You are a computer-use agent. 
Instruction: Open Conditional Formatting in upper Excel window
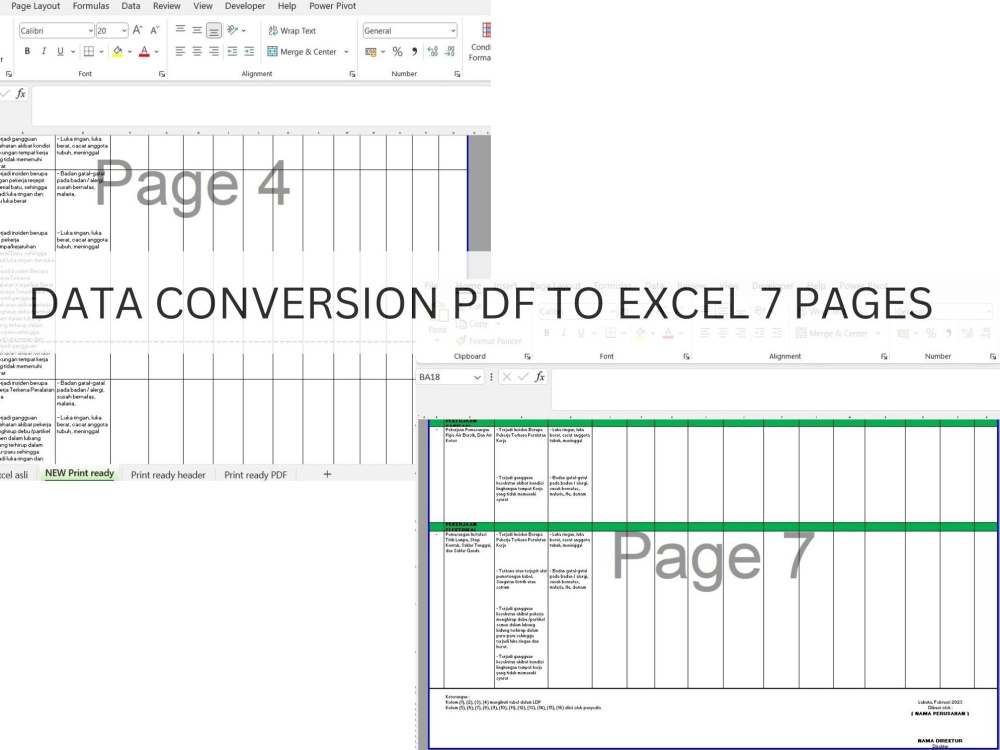pos(481,43)
